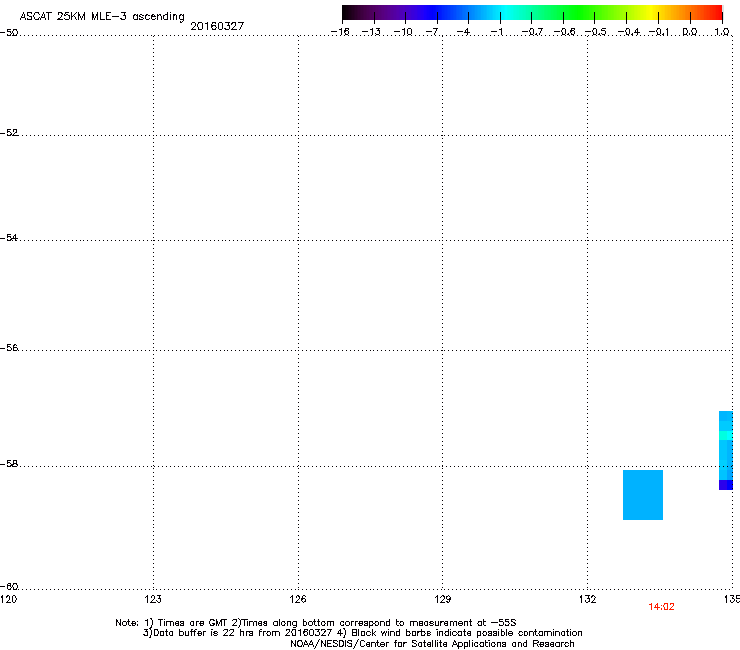740x650 pixels.
Task: Click the -0.7 color scale label
Action: click(x=532, y=32)
